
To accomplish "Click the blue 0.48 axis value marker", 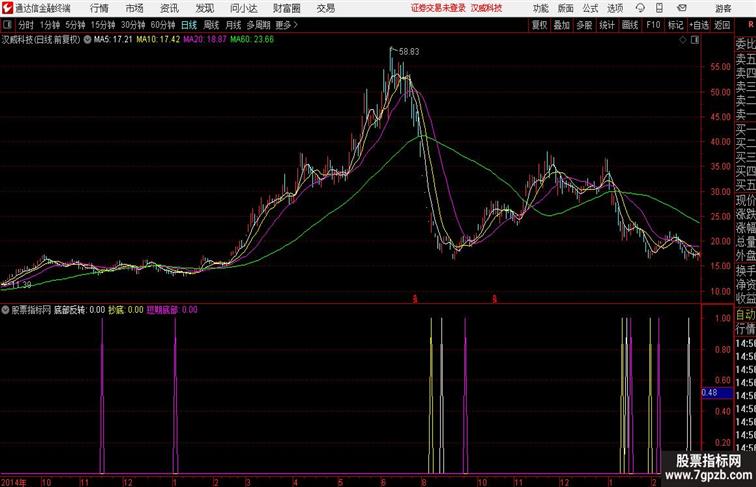I will 717,392.
